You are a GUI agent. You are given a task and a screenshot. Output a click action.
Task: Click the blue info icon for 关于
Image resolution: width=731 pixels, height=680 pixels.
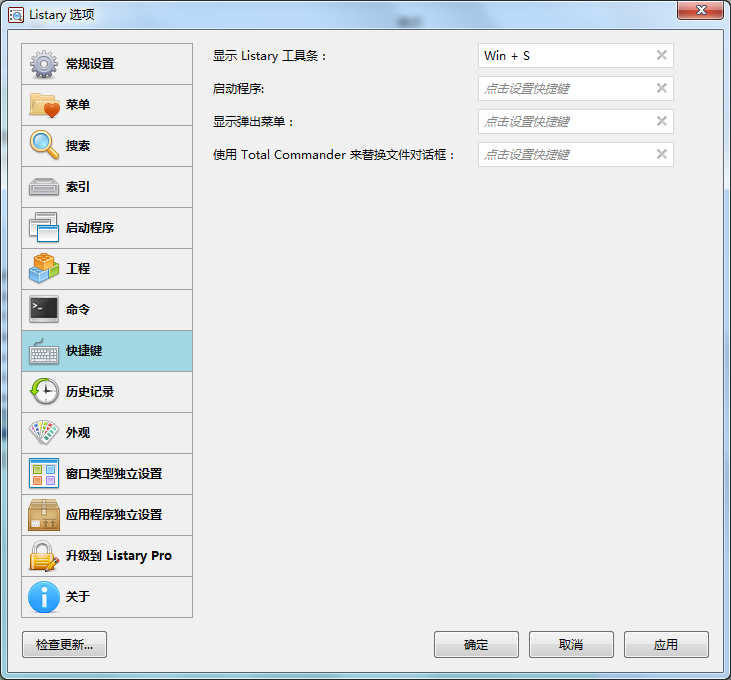[44, 597]
